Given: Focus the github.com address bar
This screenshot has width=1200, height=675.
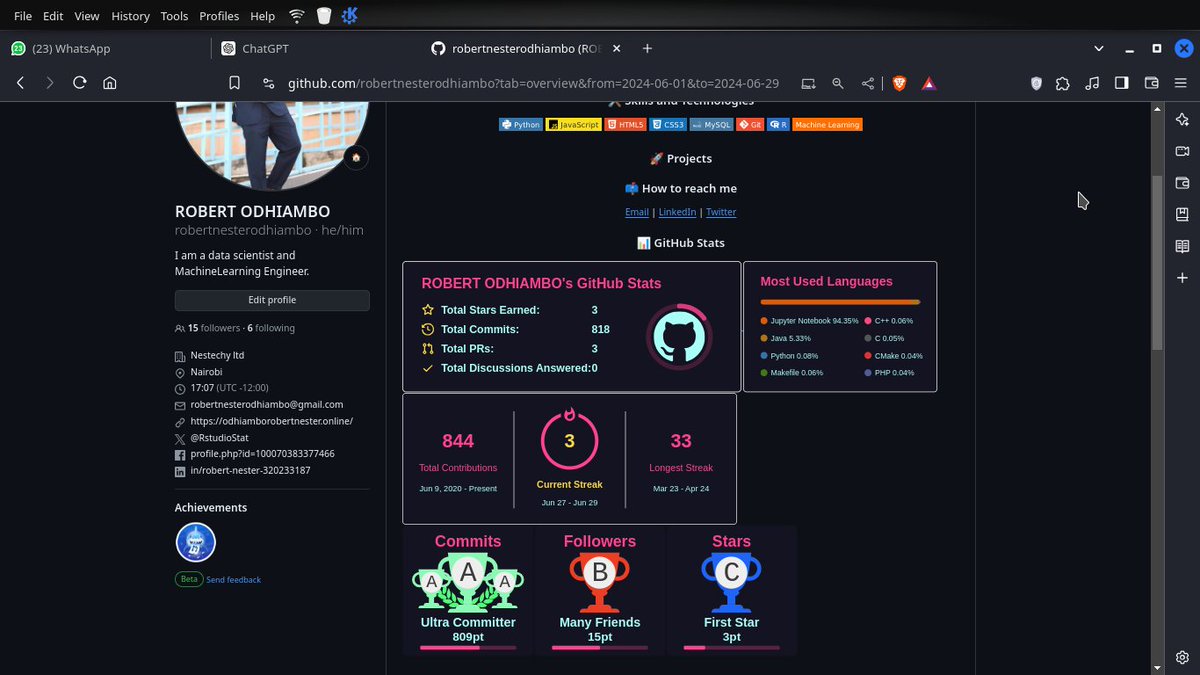Looking at the screenshot, I should (534, 84).
